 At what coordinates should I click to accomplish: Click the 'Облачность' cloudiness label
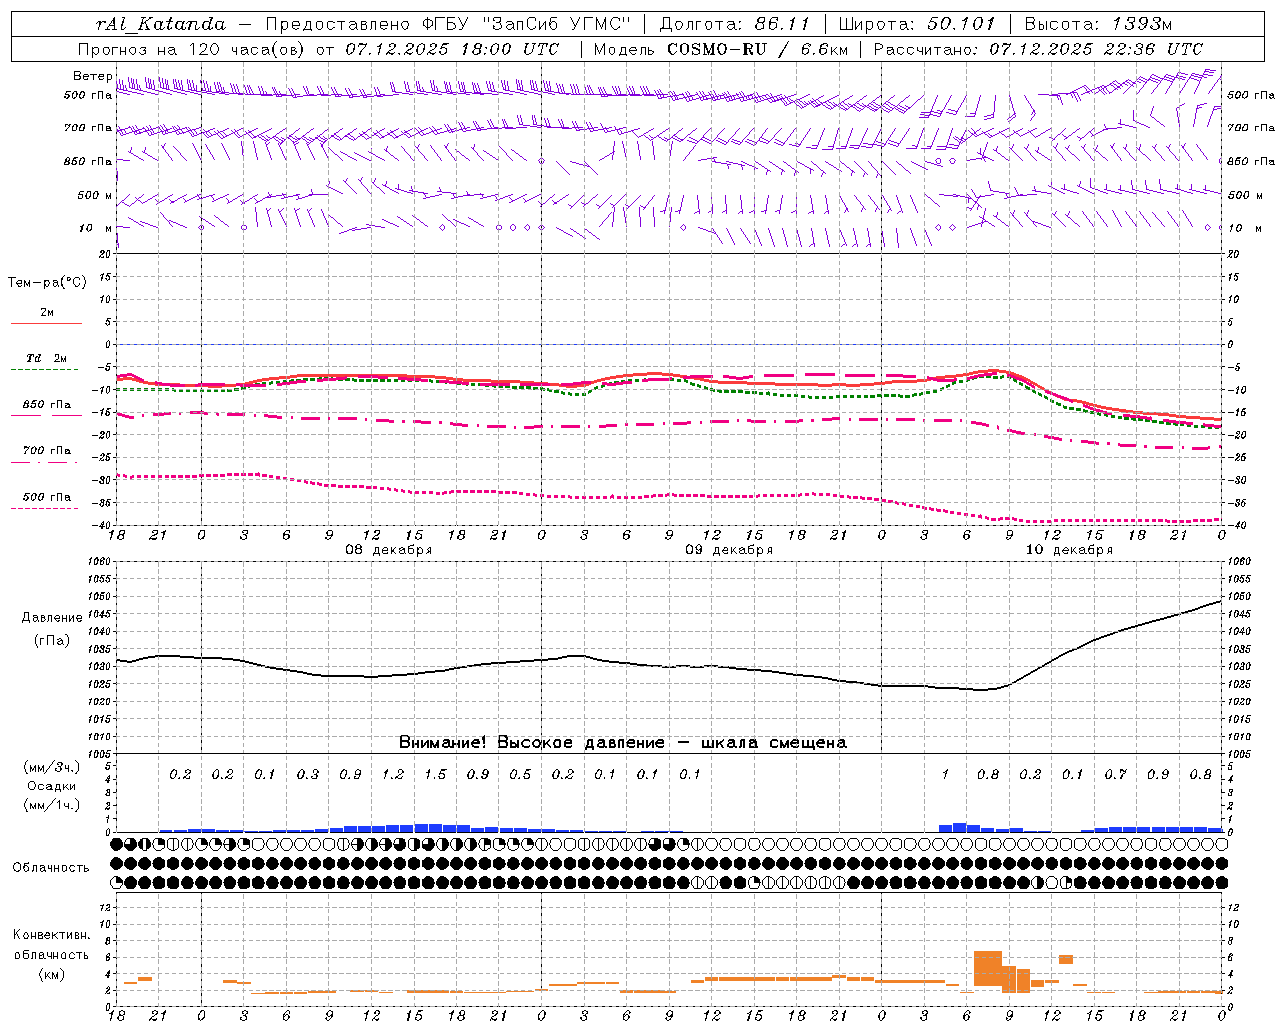coord(51,868)
